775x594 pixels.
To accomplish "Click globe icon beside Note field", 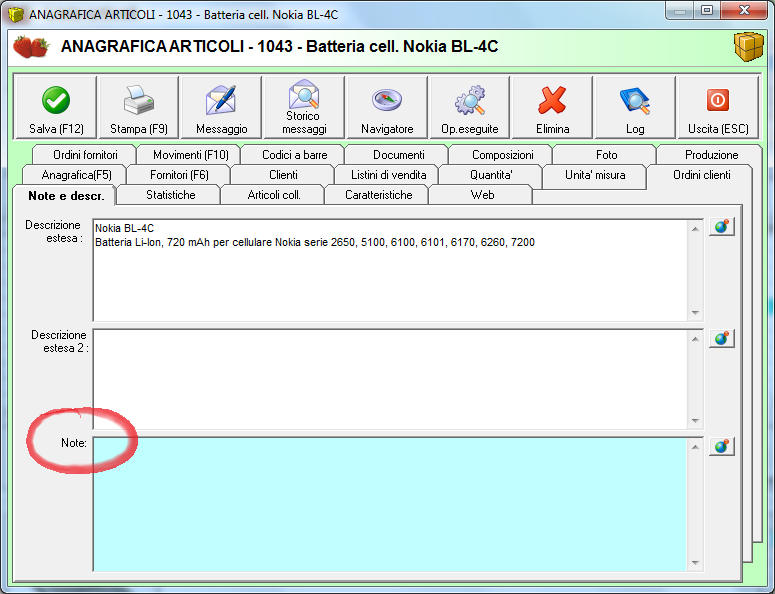I will tap(722, 446).
